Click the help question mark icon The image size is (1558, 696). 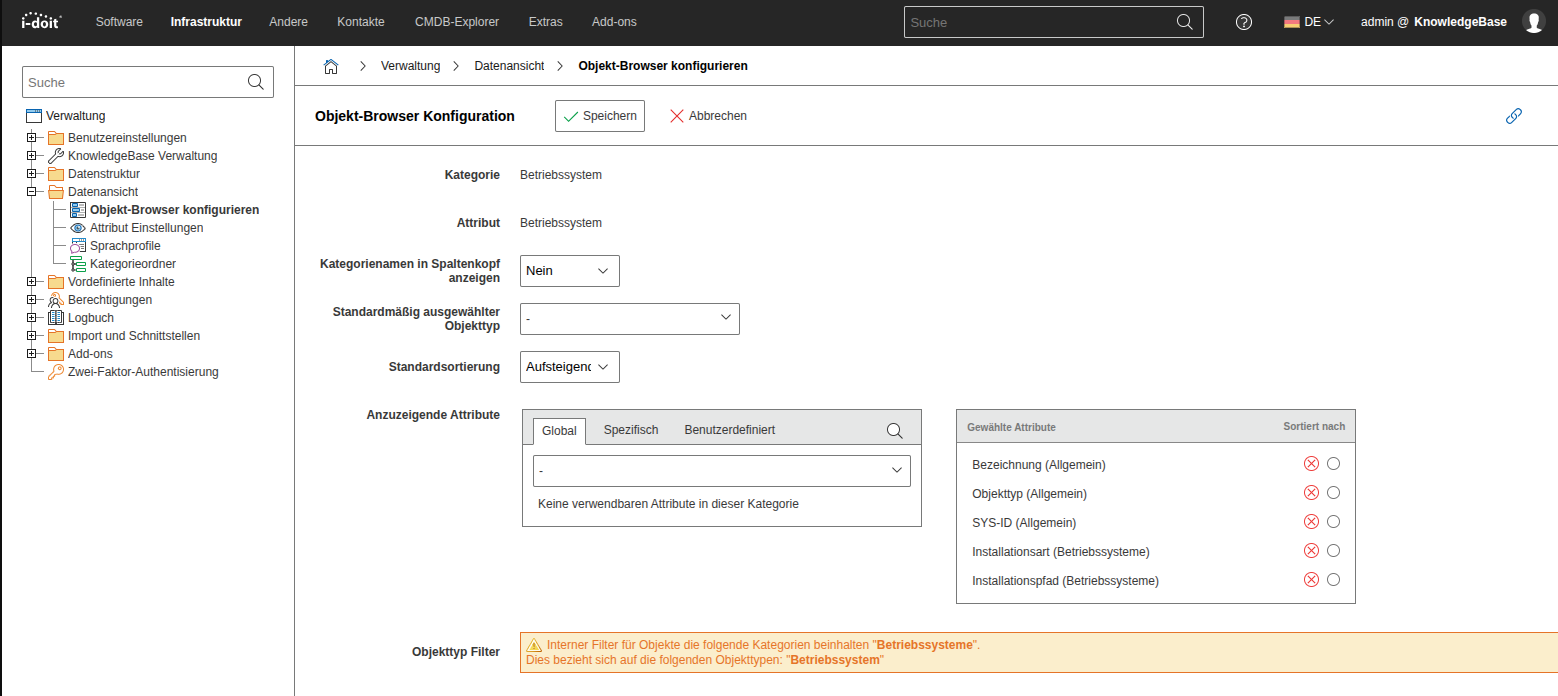(1244, 22)
